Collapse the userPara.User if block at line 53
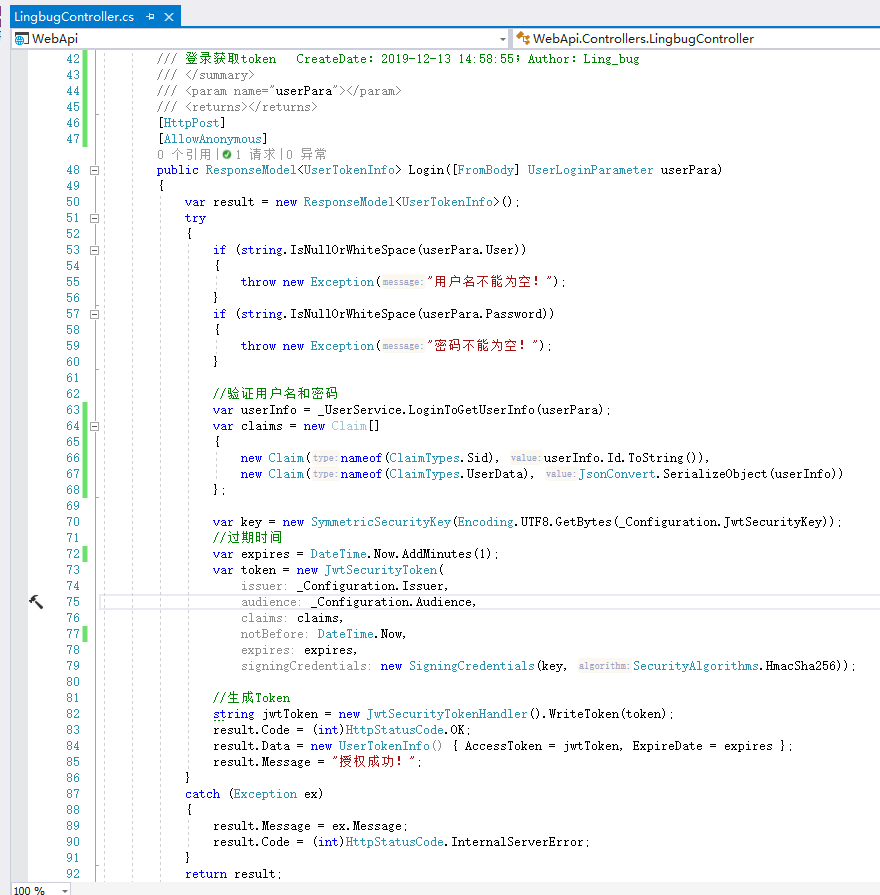The height and width of the screenshot is (895, 880). coord(95,250)
